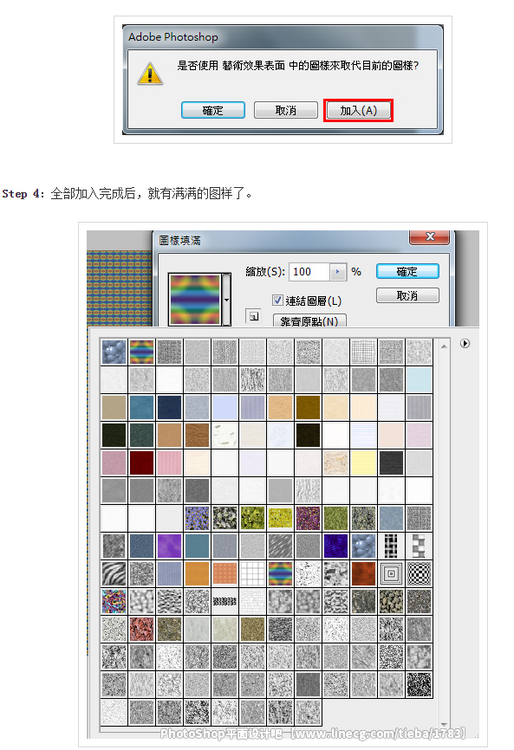Choose the pale yellow pattern swatch
This screenshot has height=750, width=514.
[363, 463]
